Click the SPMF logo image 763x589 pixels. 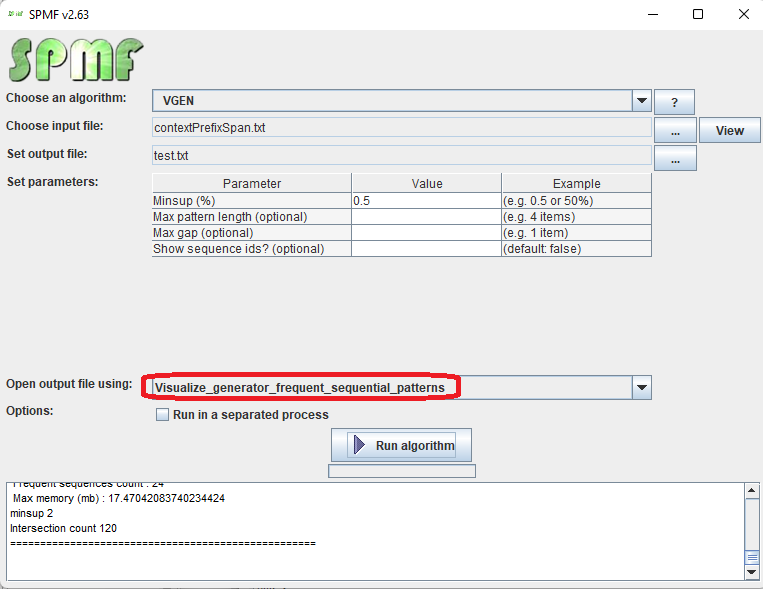[x=75, y=60]
